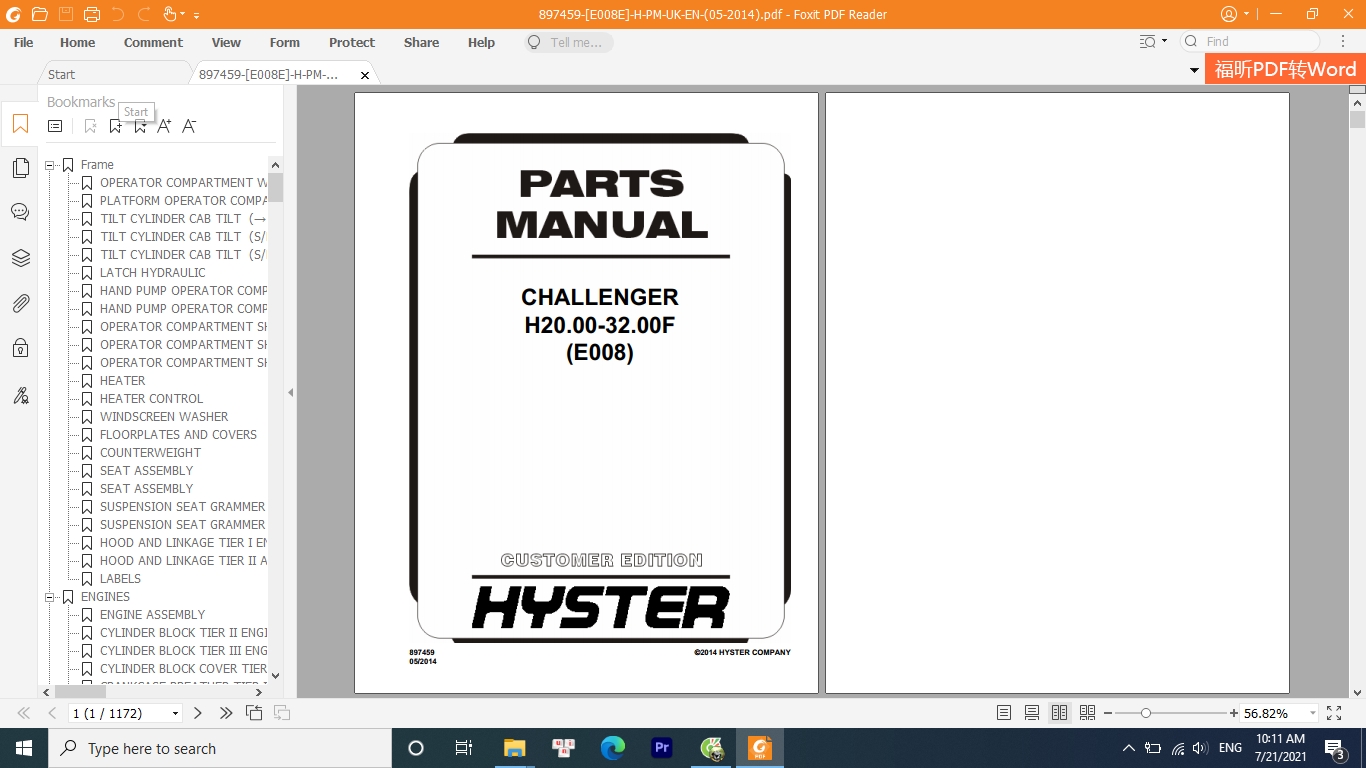The image size is (1366, 768).
Task: Open the Pages thumbnail panel
Action: point(20,168)
